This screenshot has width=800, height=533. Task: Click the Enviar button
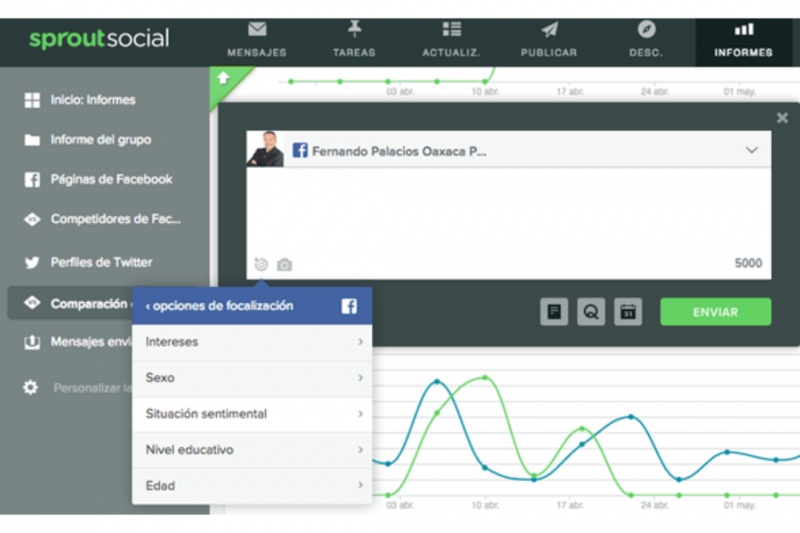click(715, 312)
